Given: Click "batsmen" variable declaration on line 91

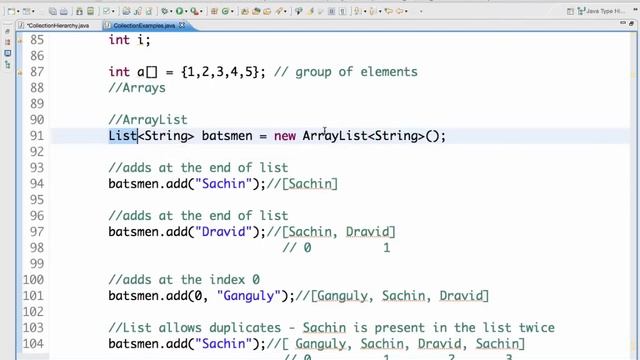Looking at the screenshot, I should pyautogui.click(x=227, y=136).
